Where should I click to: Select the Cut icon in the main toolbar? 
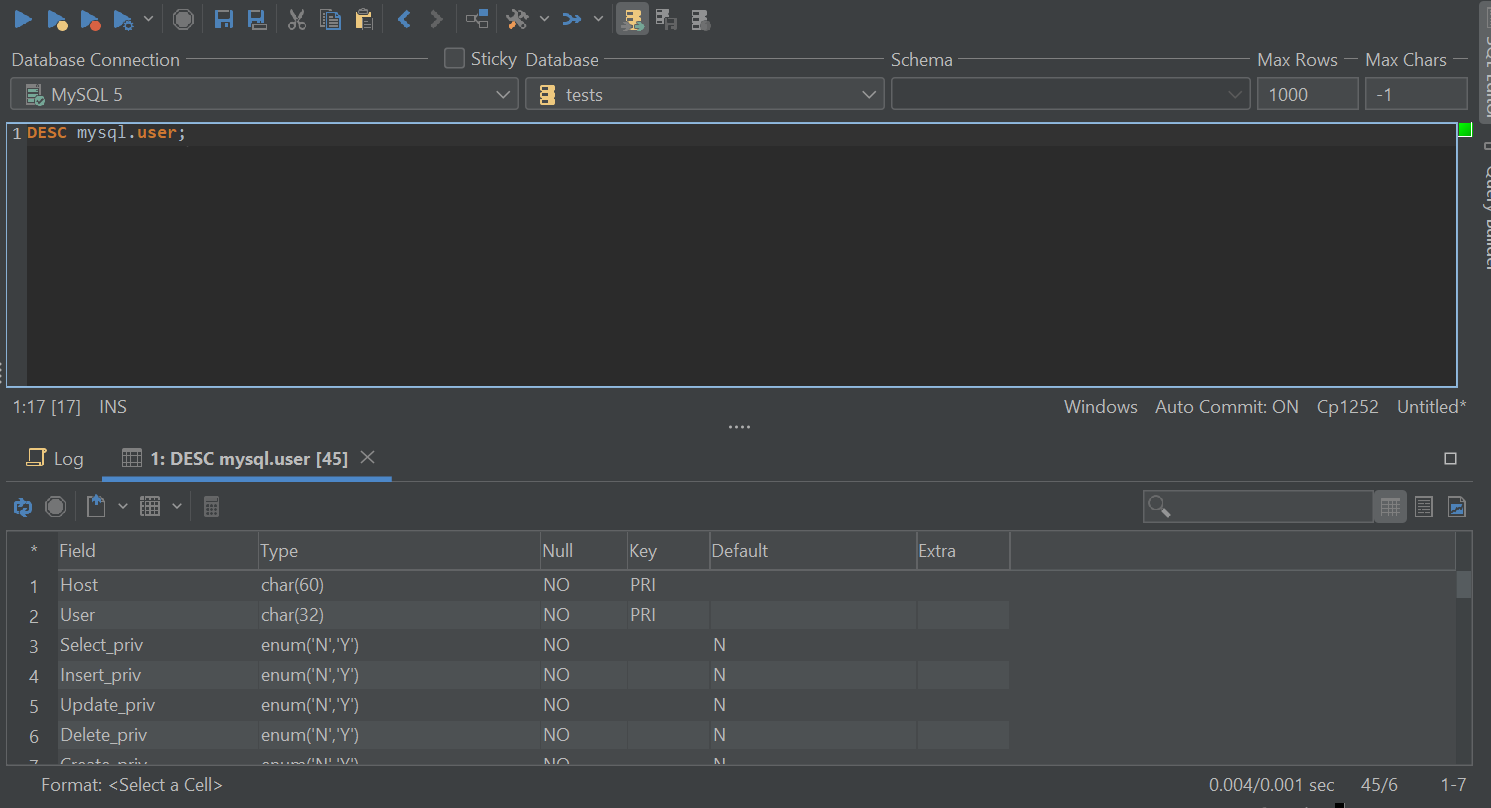(x=296, y=18)
